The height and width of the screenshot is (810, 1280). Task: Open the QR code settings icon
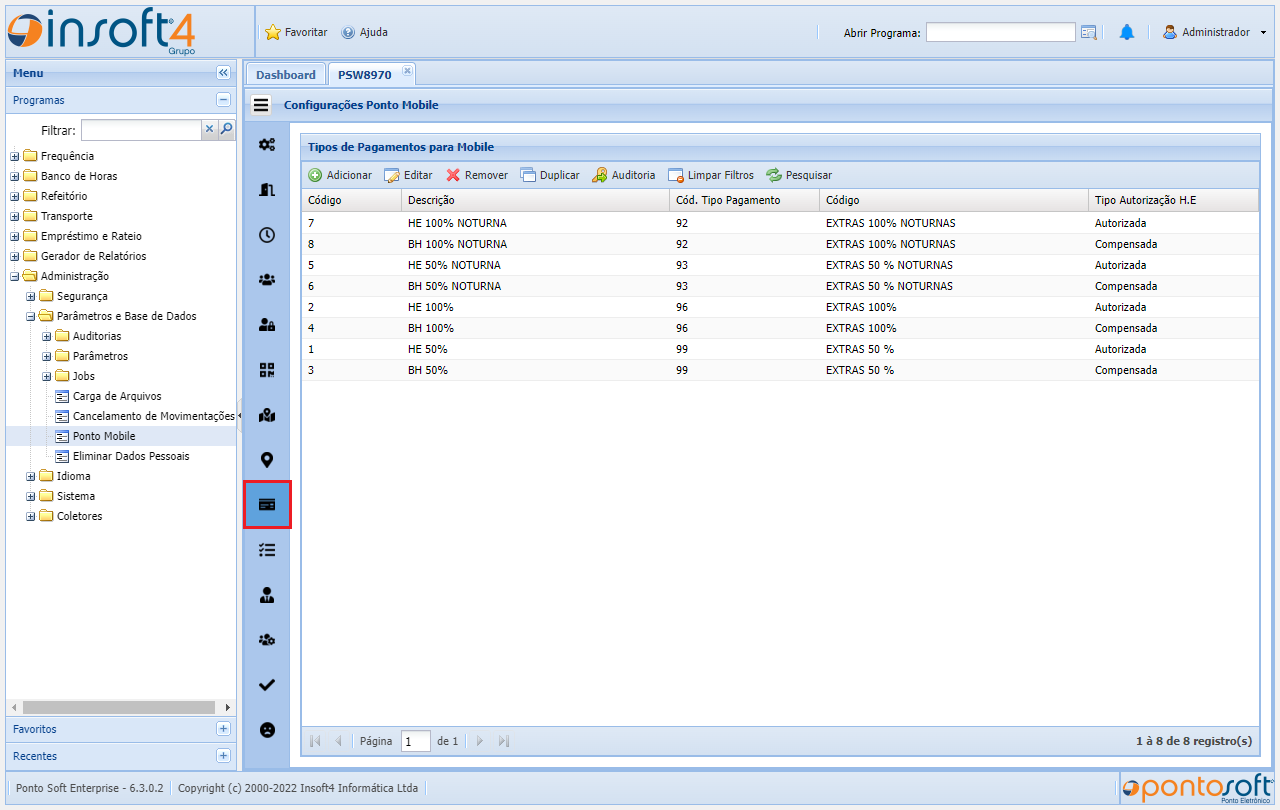[267, 370]
